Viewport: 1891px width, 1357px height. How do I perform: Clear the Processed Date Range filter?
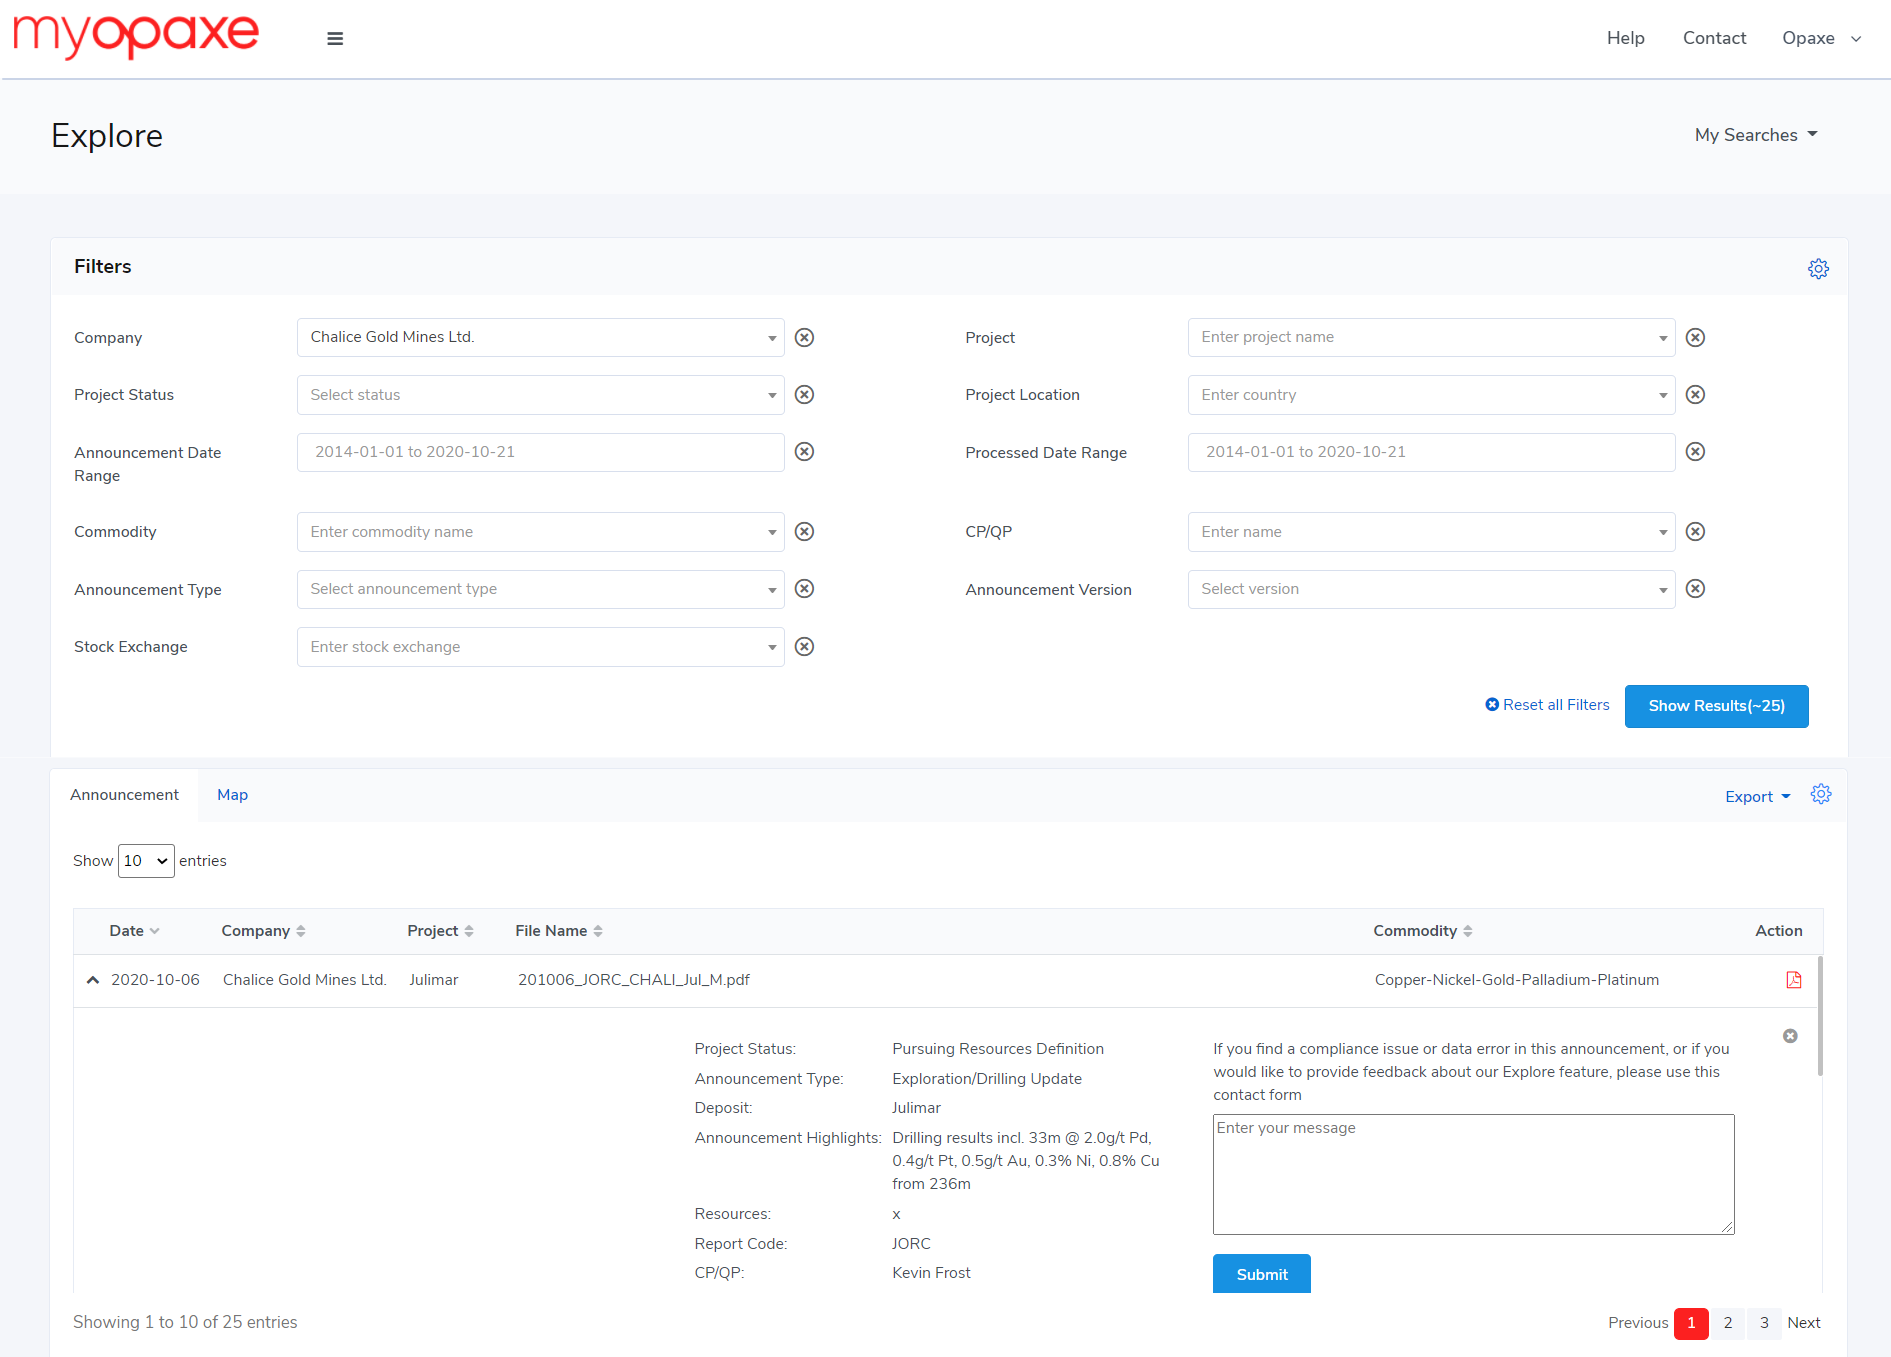1695,452
